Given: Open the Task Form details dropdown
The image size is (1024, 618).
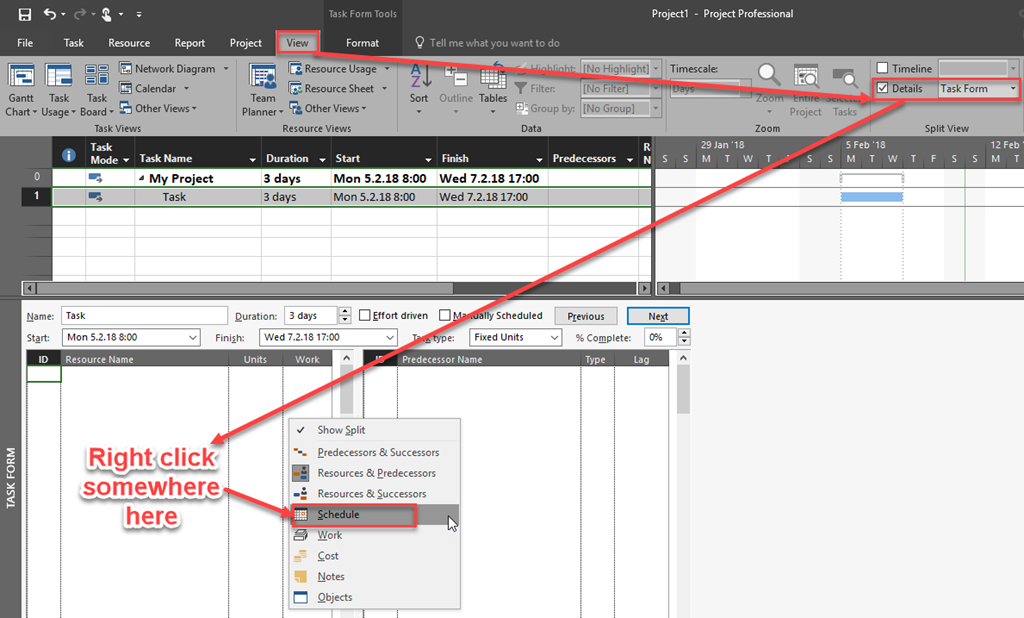Looking at the screenshot, I should (1013, 89).
